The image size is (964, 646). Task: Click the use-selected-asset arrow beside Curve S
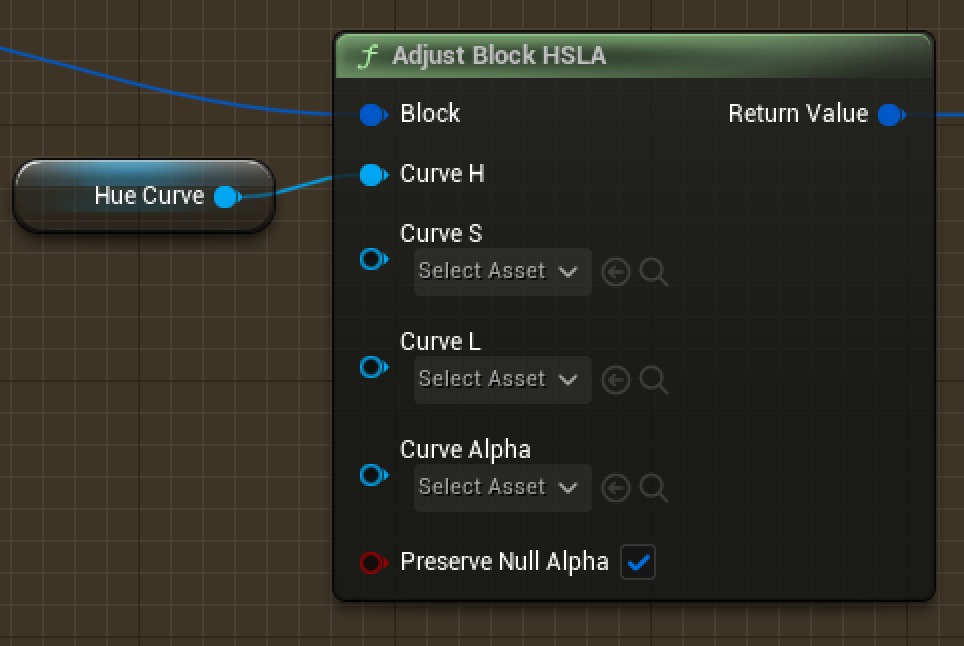(616, 271)
